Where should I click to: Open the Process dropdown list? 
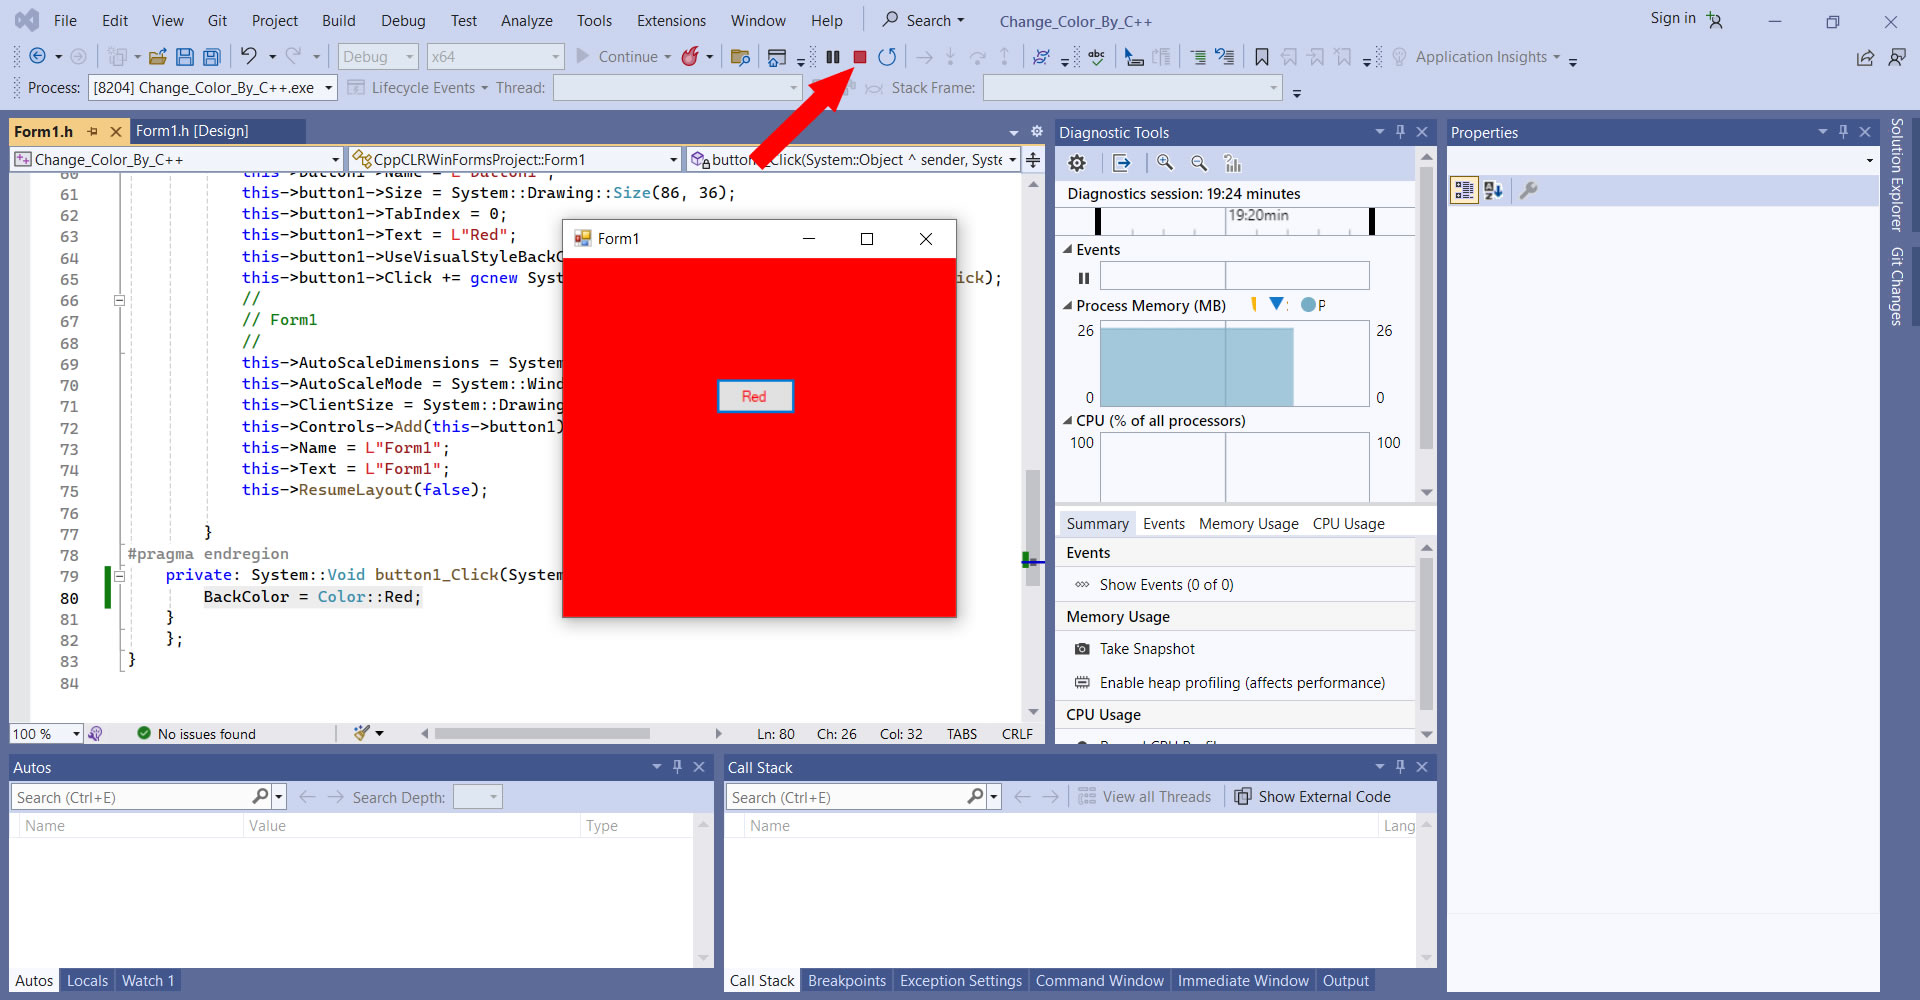pos(328,88)
